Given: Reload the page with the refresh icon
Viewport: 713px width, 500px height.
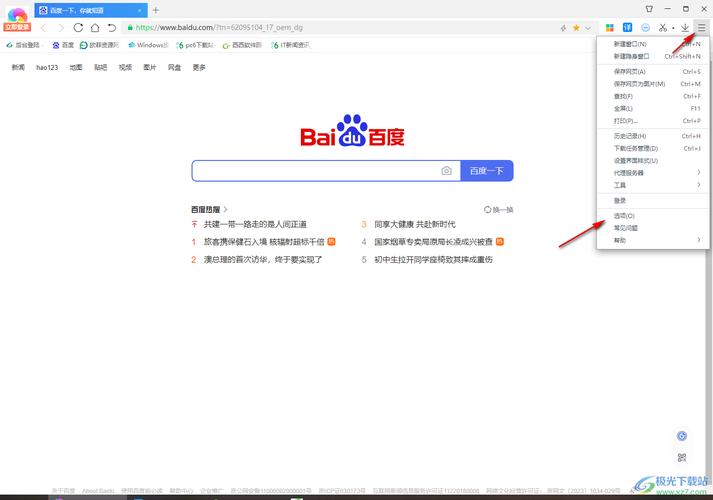Looking at the screenshot, I should pos(78,28).
